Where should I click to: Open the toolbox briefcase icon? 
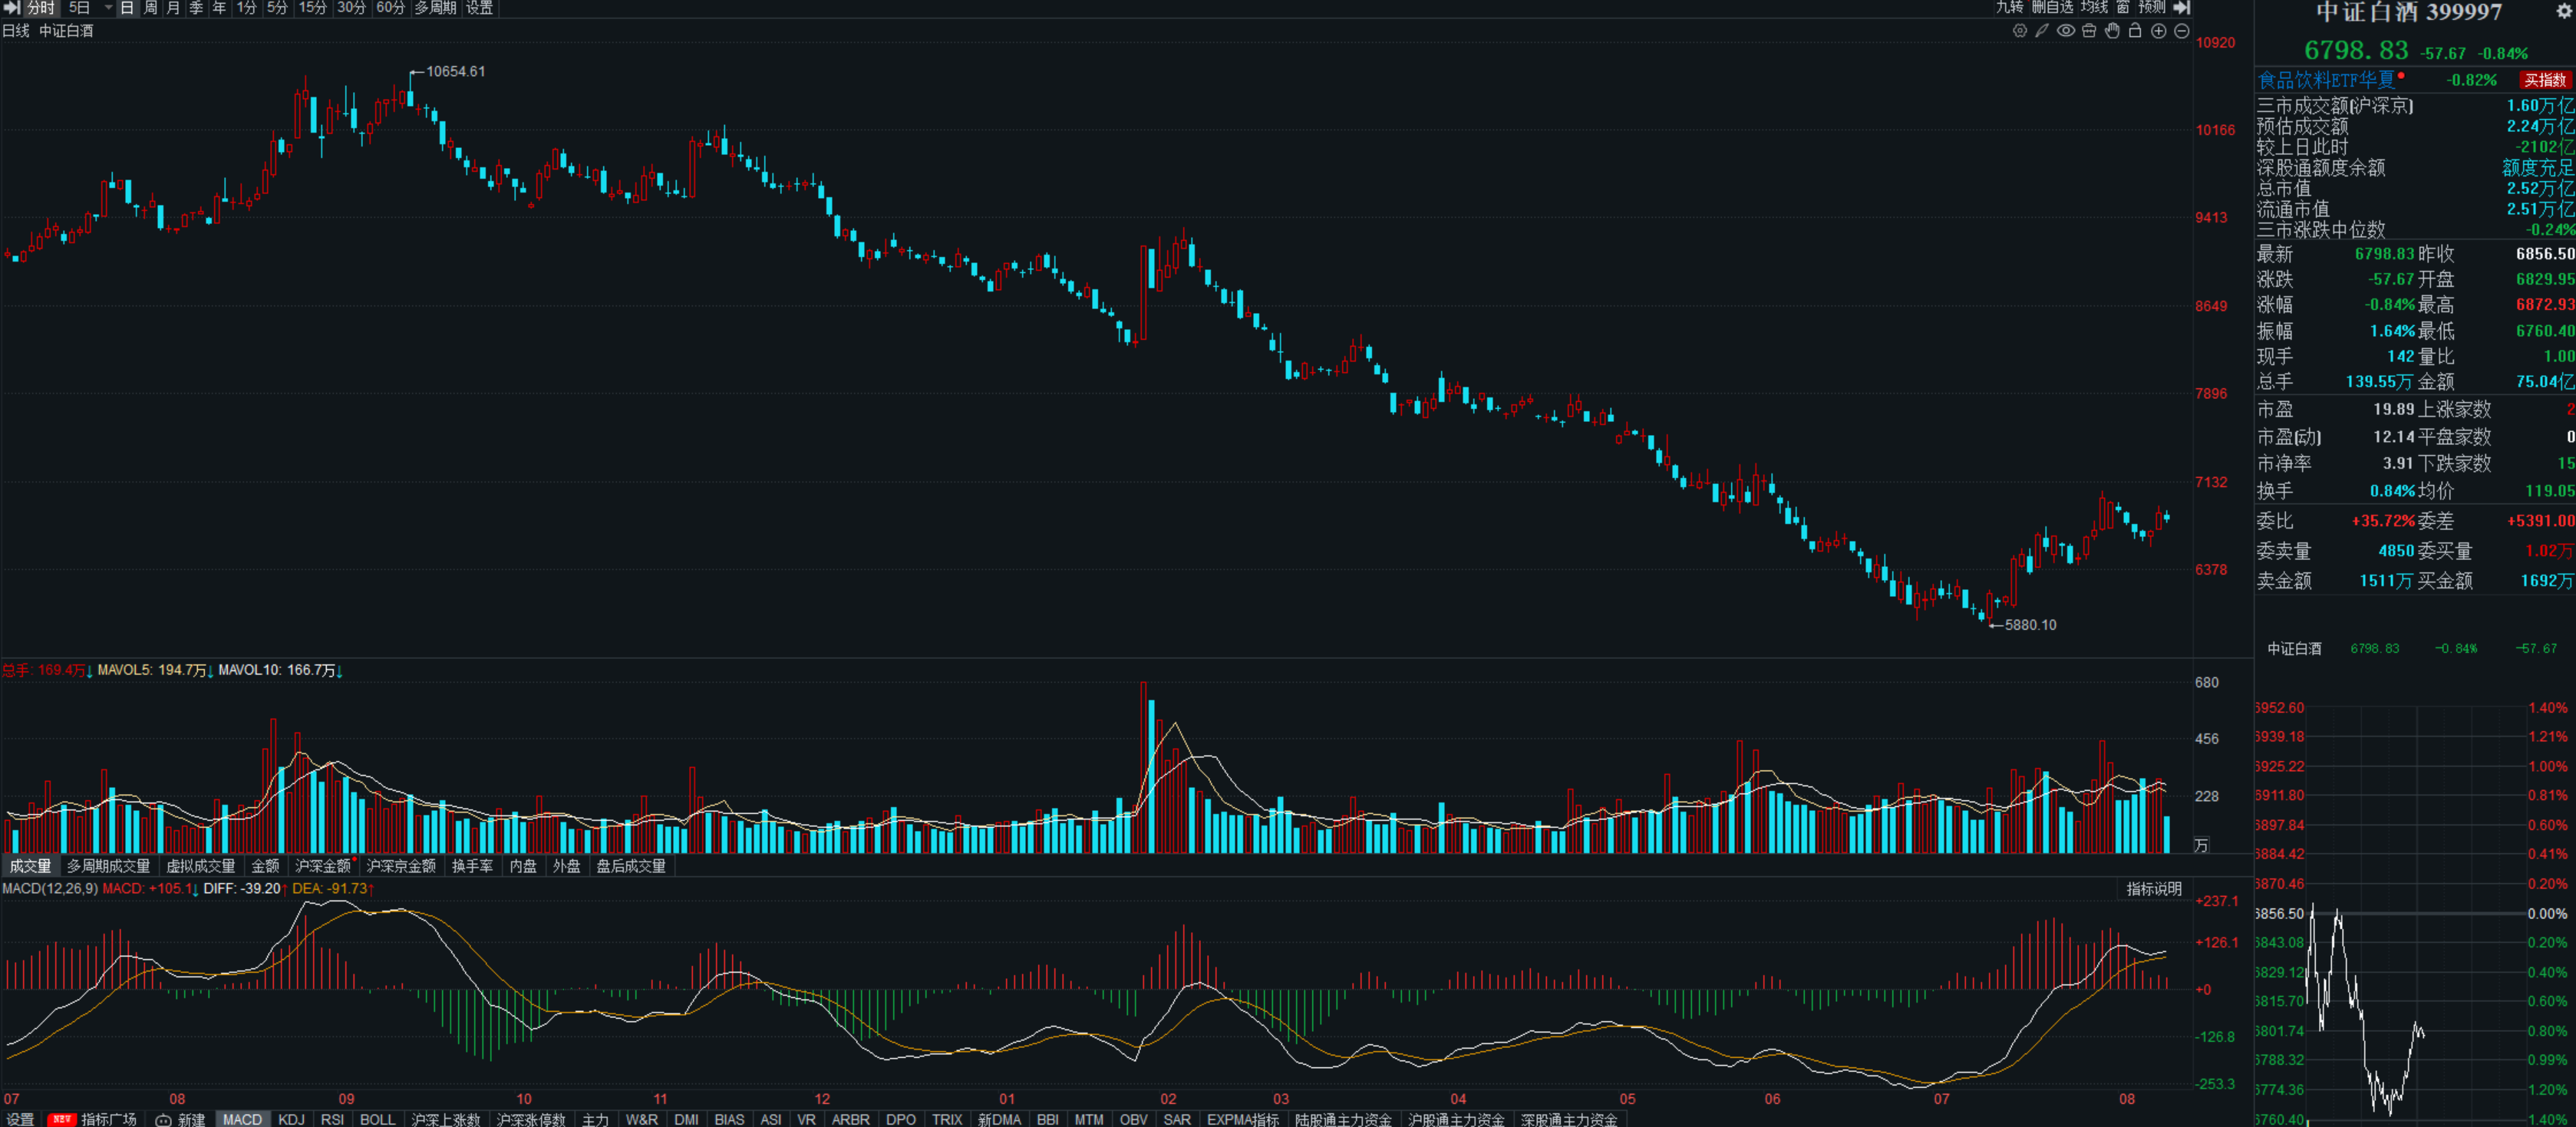[2089, 31]
